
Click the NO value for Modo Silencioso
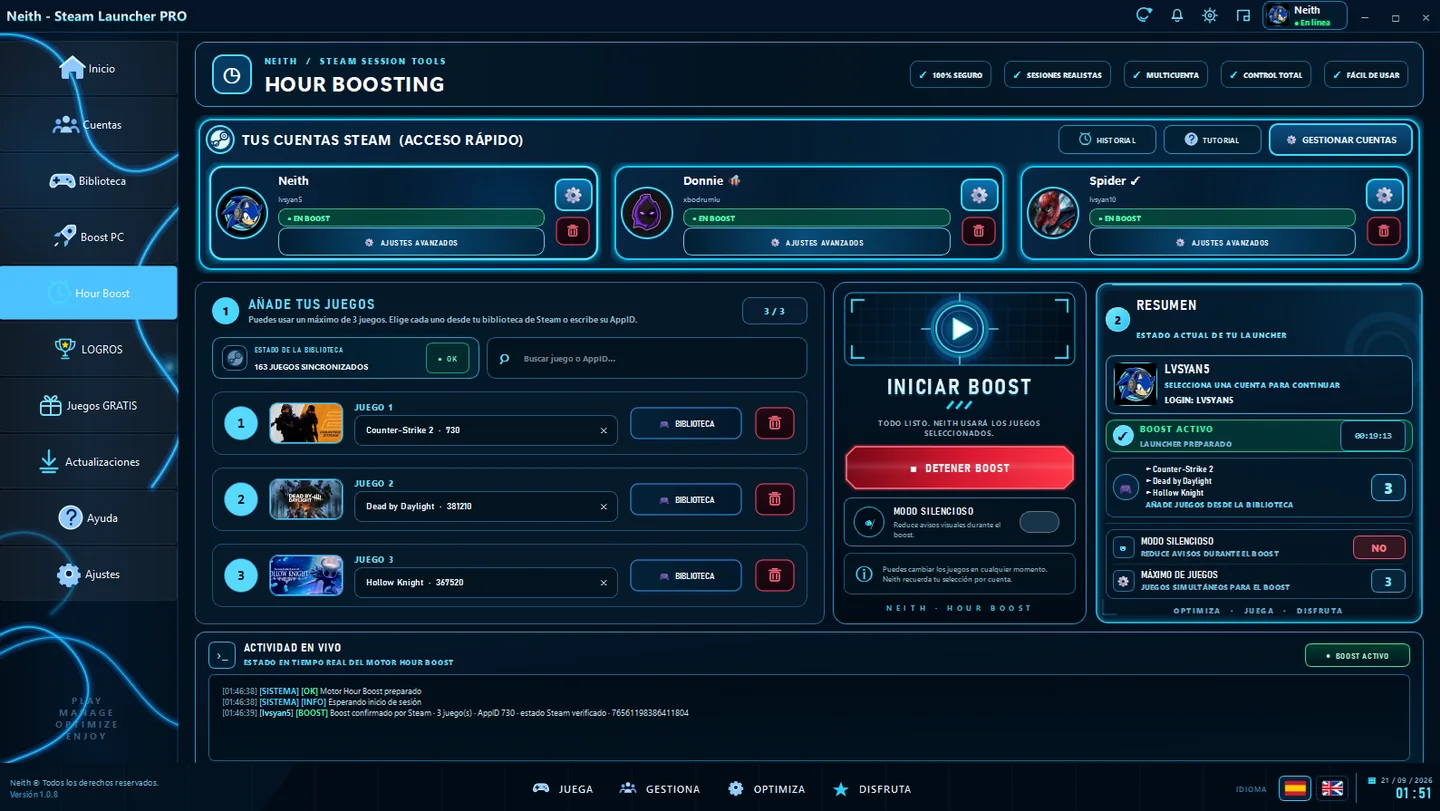coord(1379,547)
